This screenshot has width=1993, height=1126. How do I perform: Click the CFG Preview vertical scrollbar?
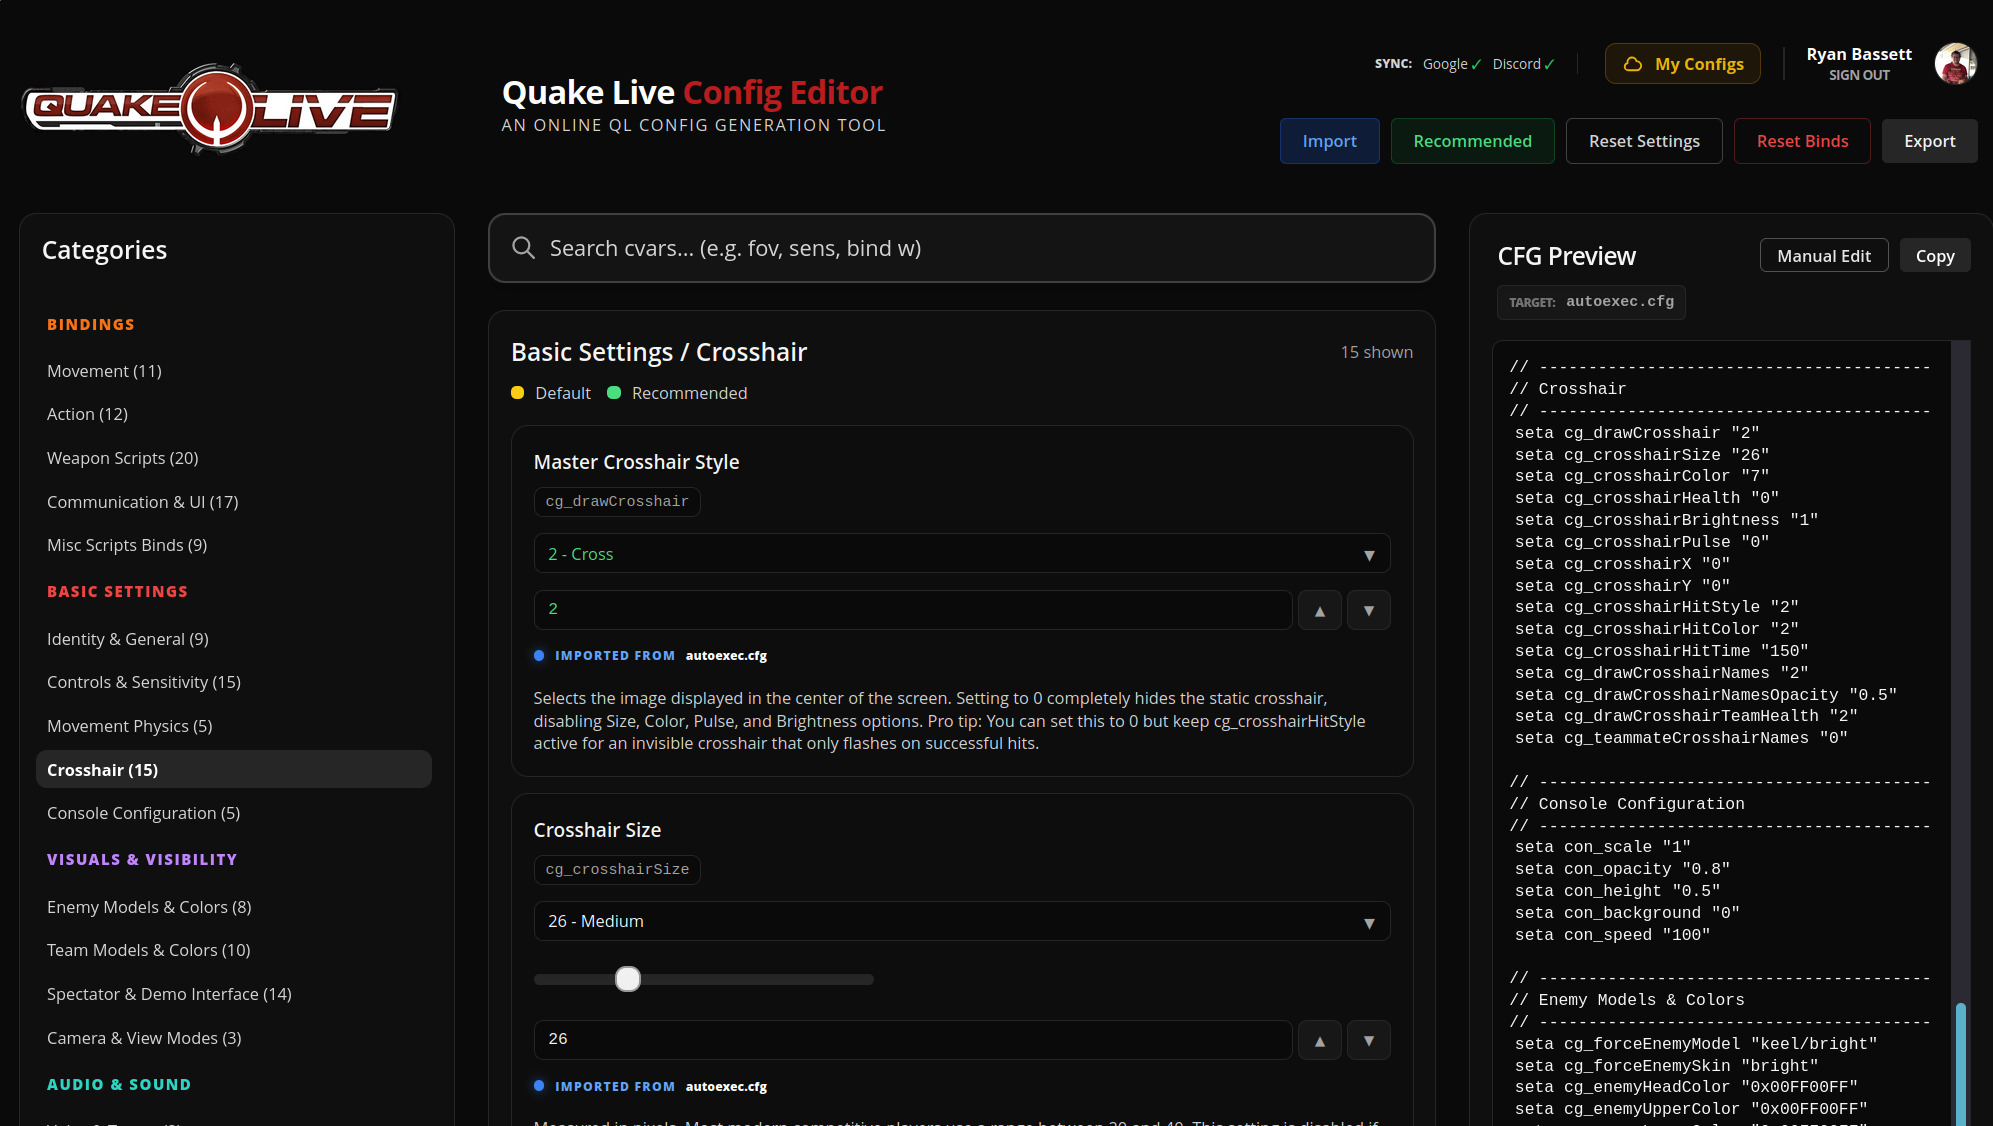(1960, 1064)
